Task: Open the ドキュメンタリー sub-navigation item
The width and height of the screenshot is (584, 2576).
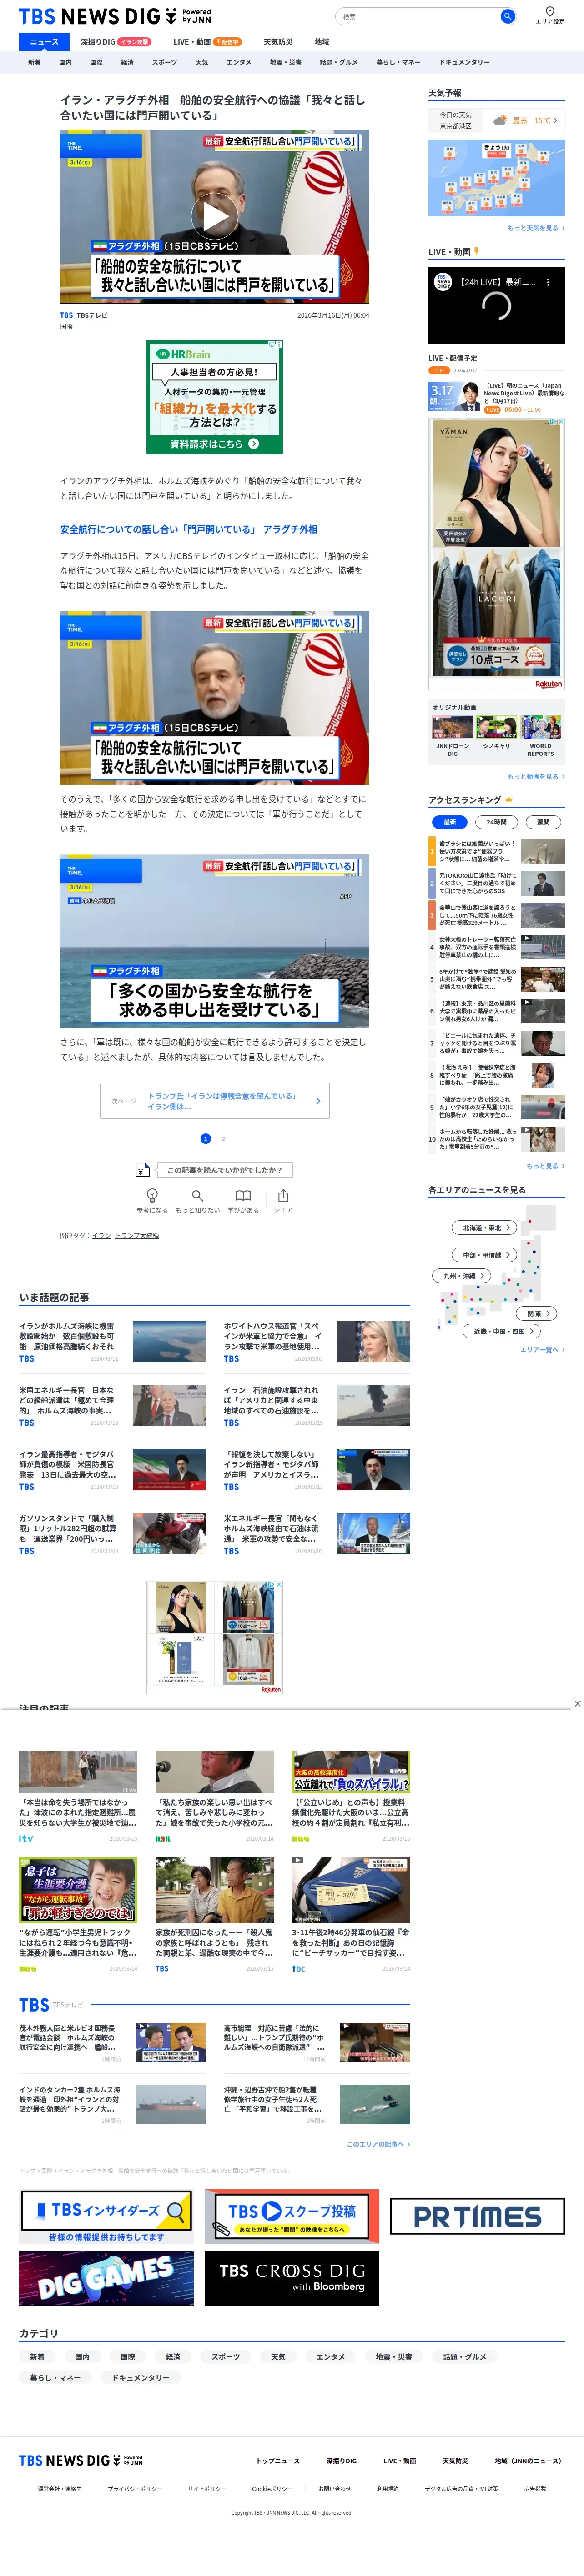Action: tap(464, 62)
